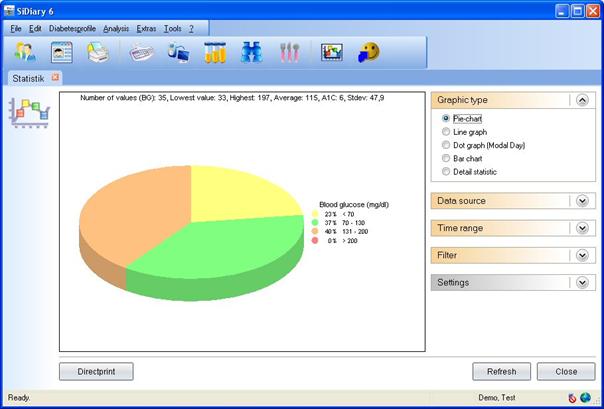Select the Line graph radio button
The height and width of the screenshot is (409, 604).
coord(446,131)
